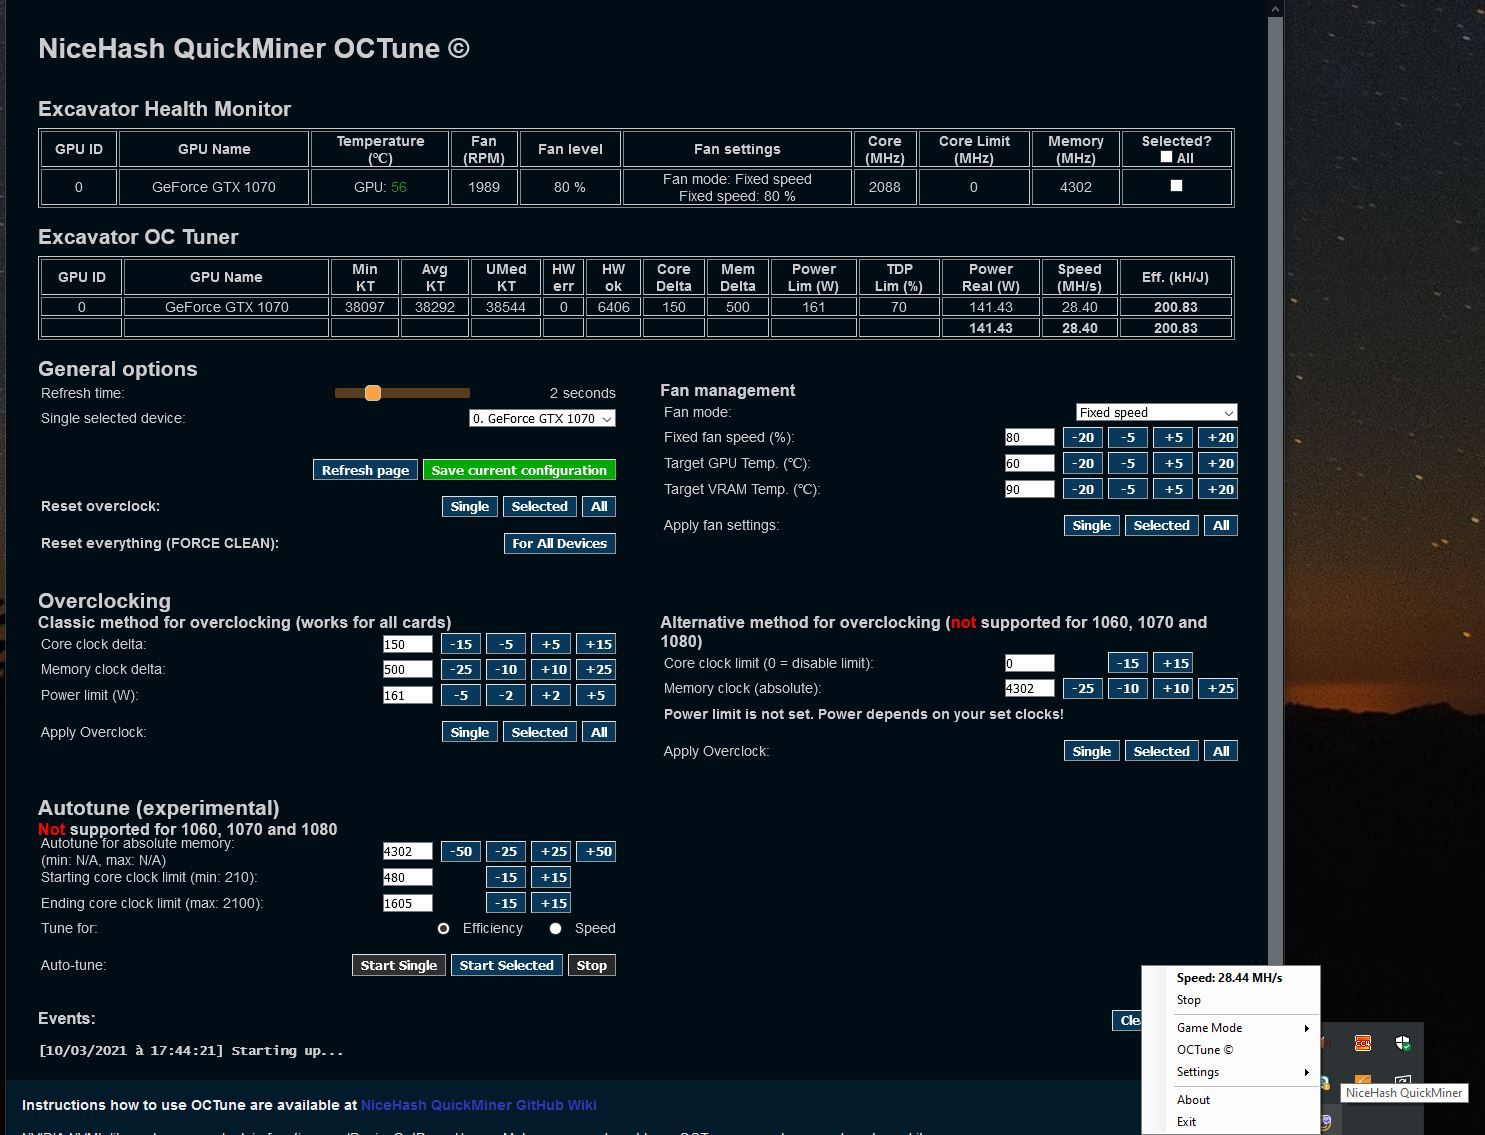Viewport: 1485px width, 1135px height.
Task: Click the Autotune absolute memory input field
Action: pos(407,851)
